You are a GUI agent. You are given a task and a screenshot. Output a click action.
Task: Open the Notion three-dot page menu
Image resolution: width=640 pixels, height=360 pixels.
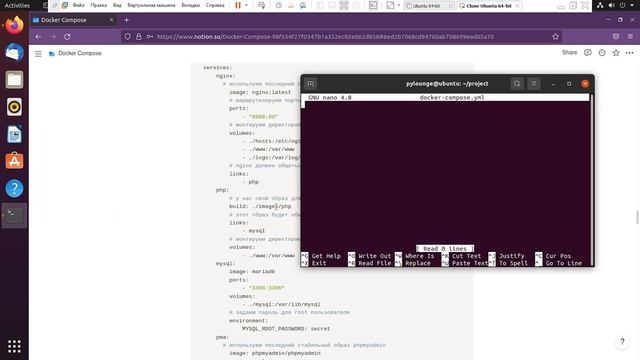pyautogui.click(x=630, y=53)
